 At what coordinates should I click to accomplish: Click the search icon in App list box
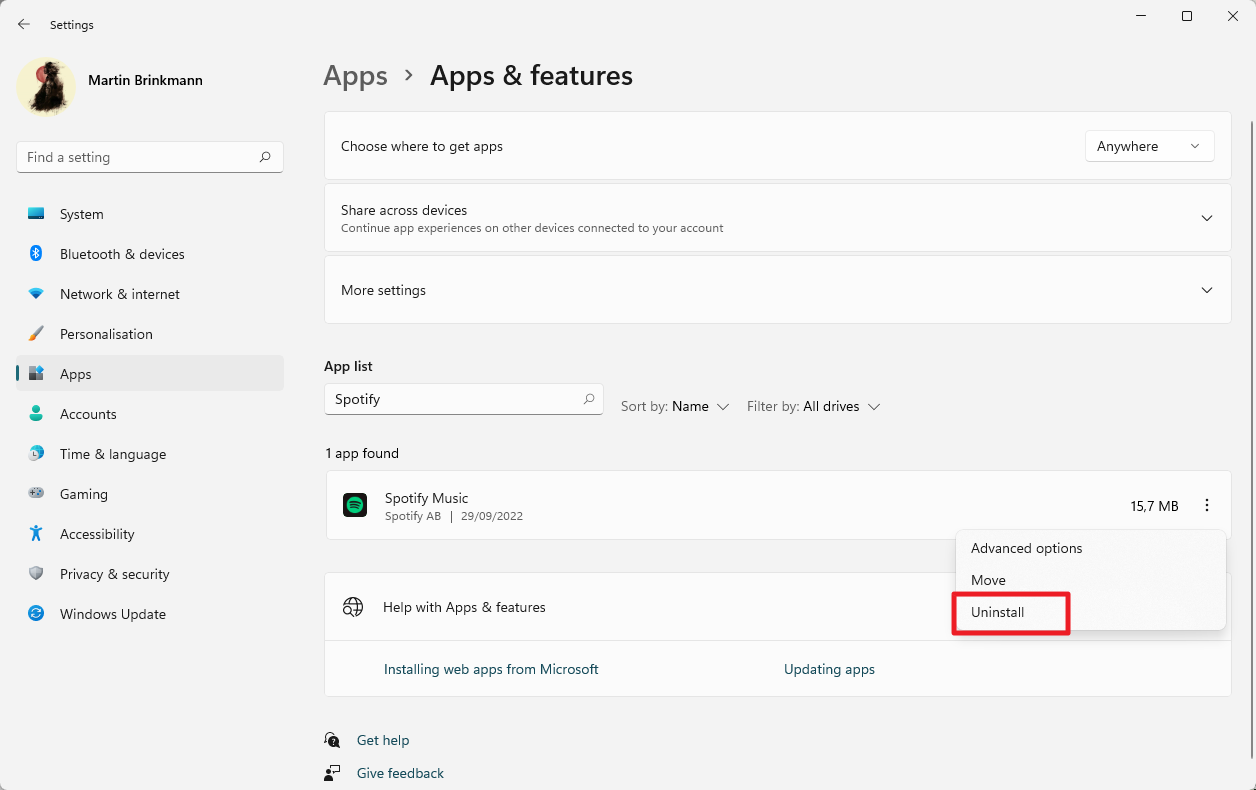coord(589,399)
